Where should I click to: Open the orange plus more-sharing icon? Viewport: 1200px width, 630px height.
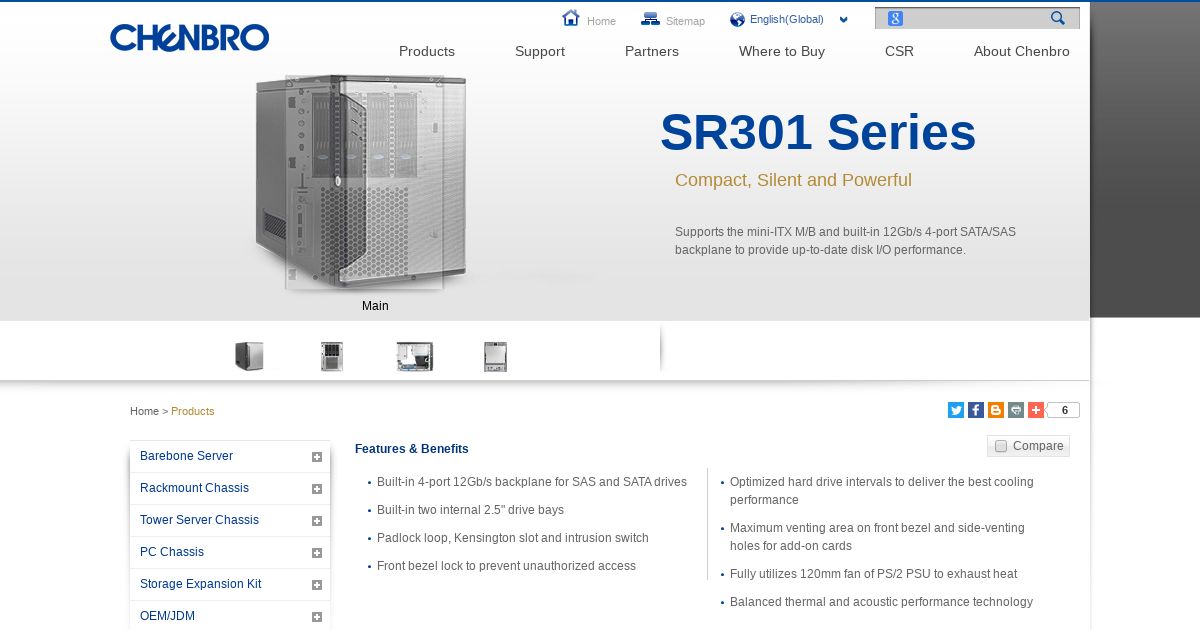[1036, 410]
